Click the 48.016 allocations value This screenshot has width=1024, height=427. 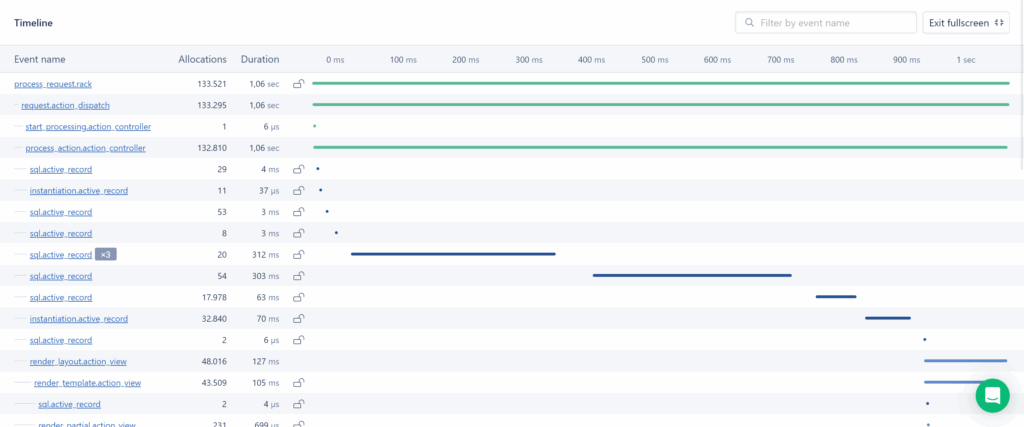click(212, 361)
